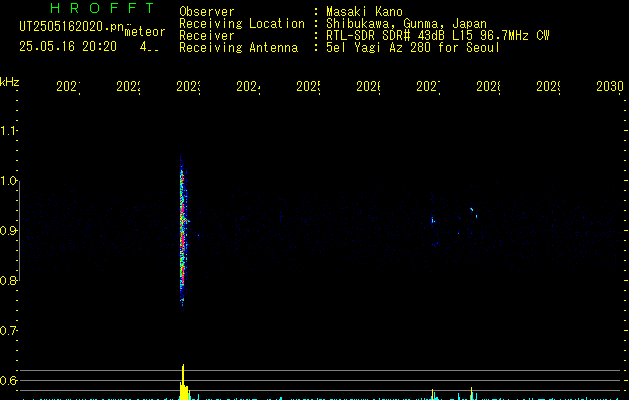The width and height of the screenshot is (629, 400).
Task: Select location Shibukawa, Gunma, Japan
Action: click(x=406, y=24)
